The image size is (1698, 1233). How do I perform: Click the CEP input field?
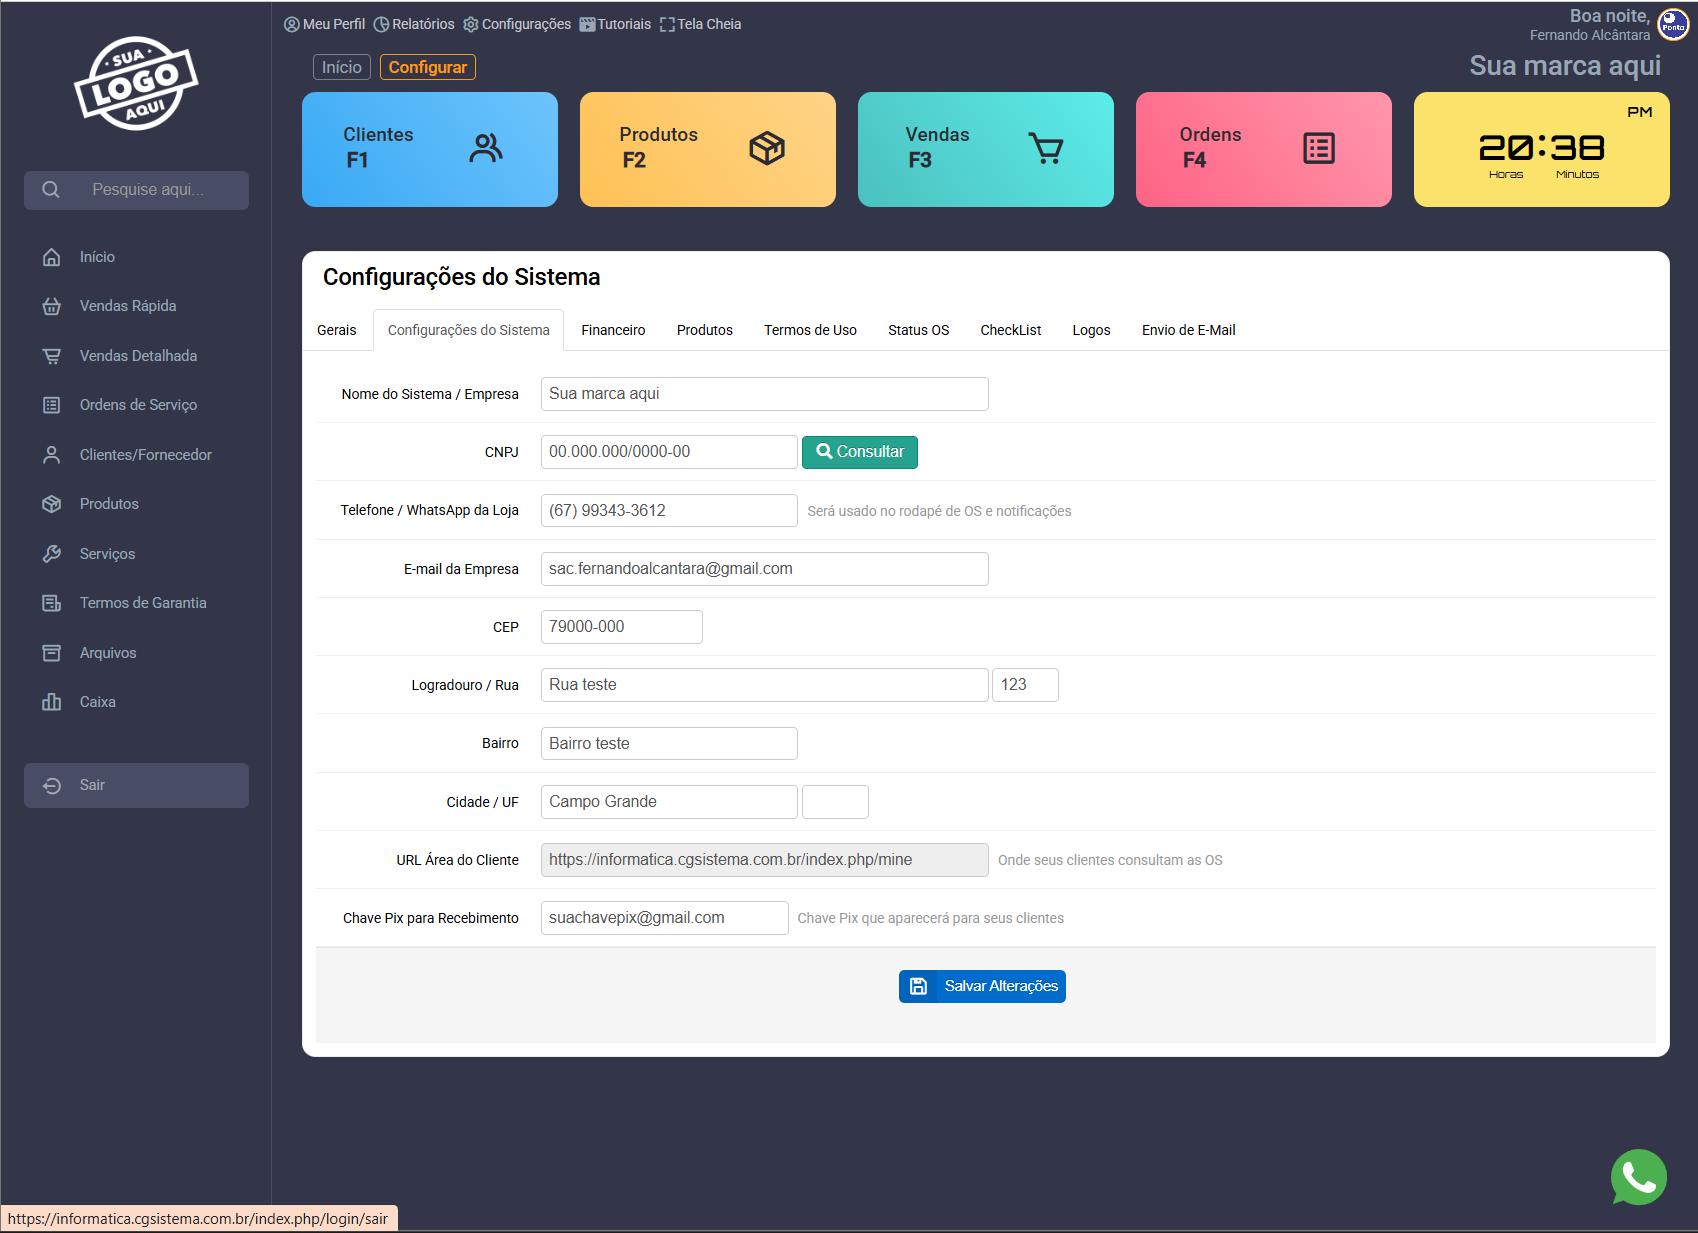(x=622, y=627)
